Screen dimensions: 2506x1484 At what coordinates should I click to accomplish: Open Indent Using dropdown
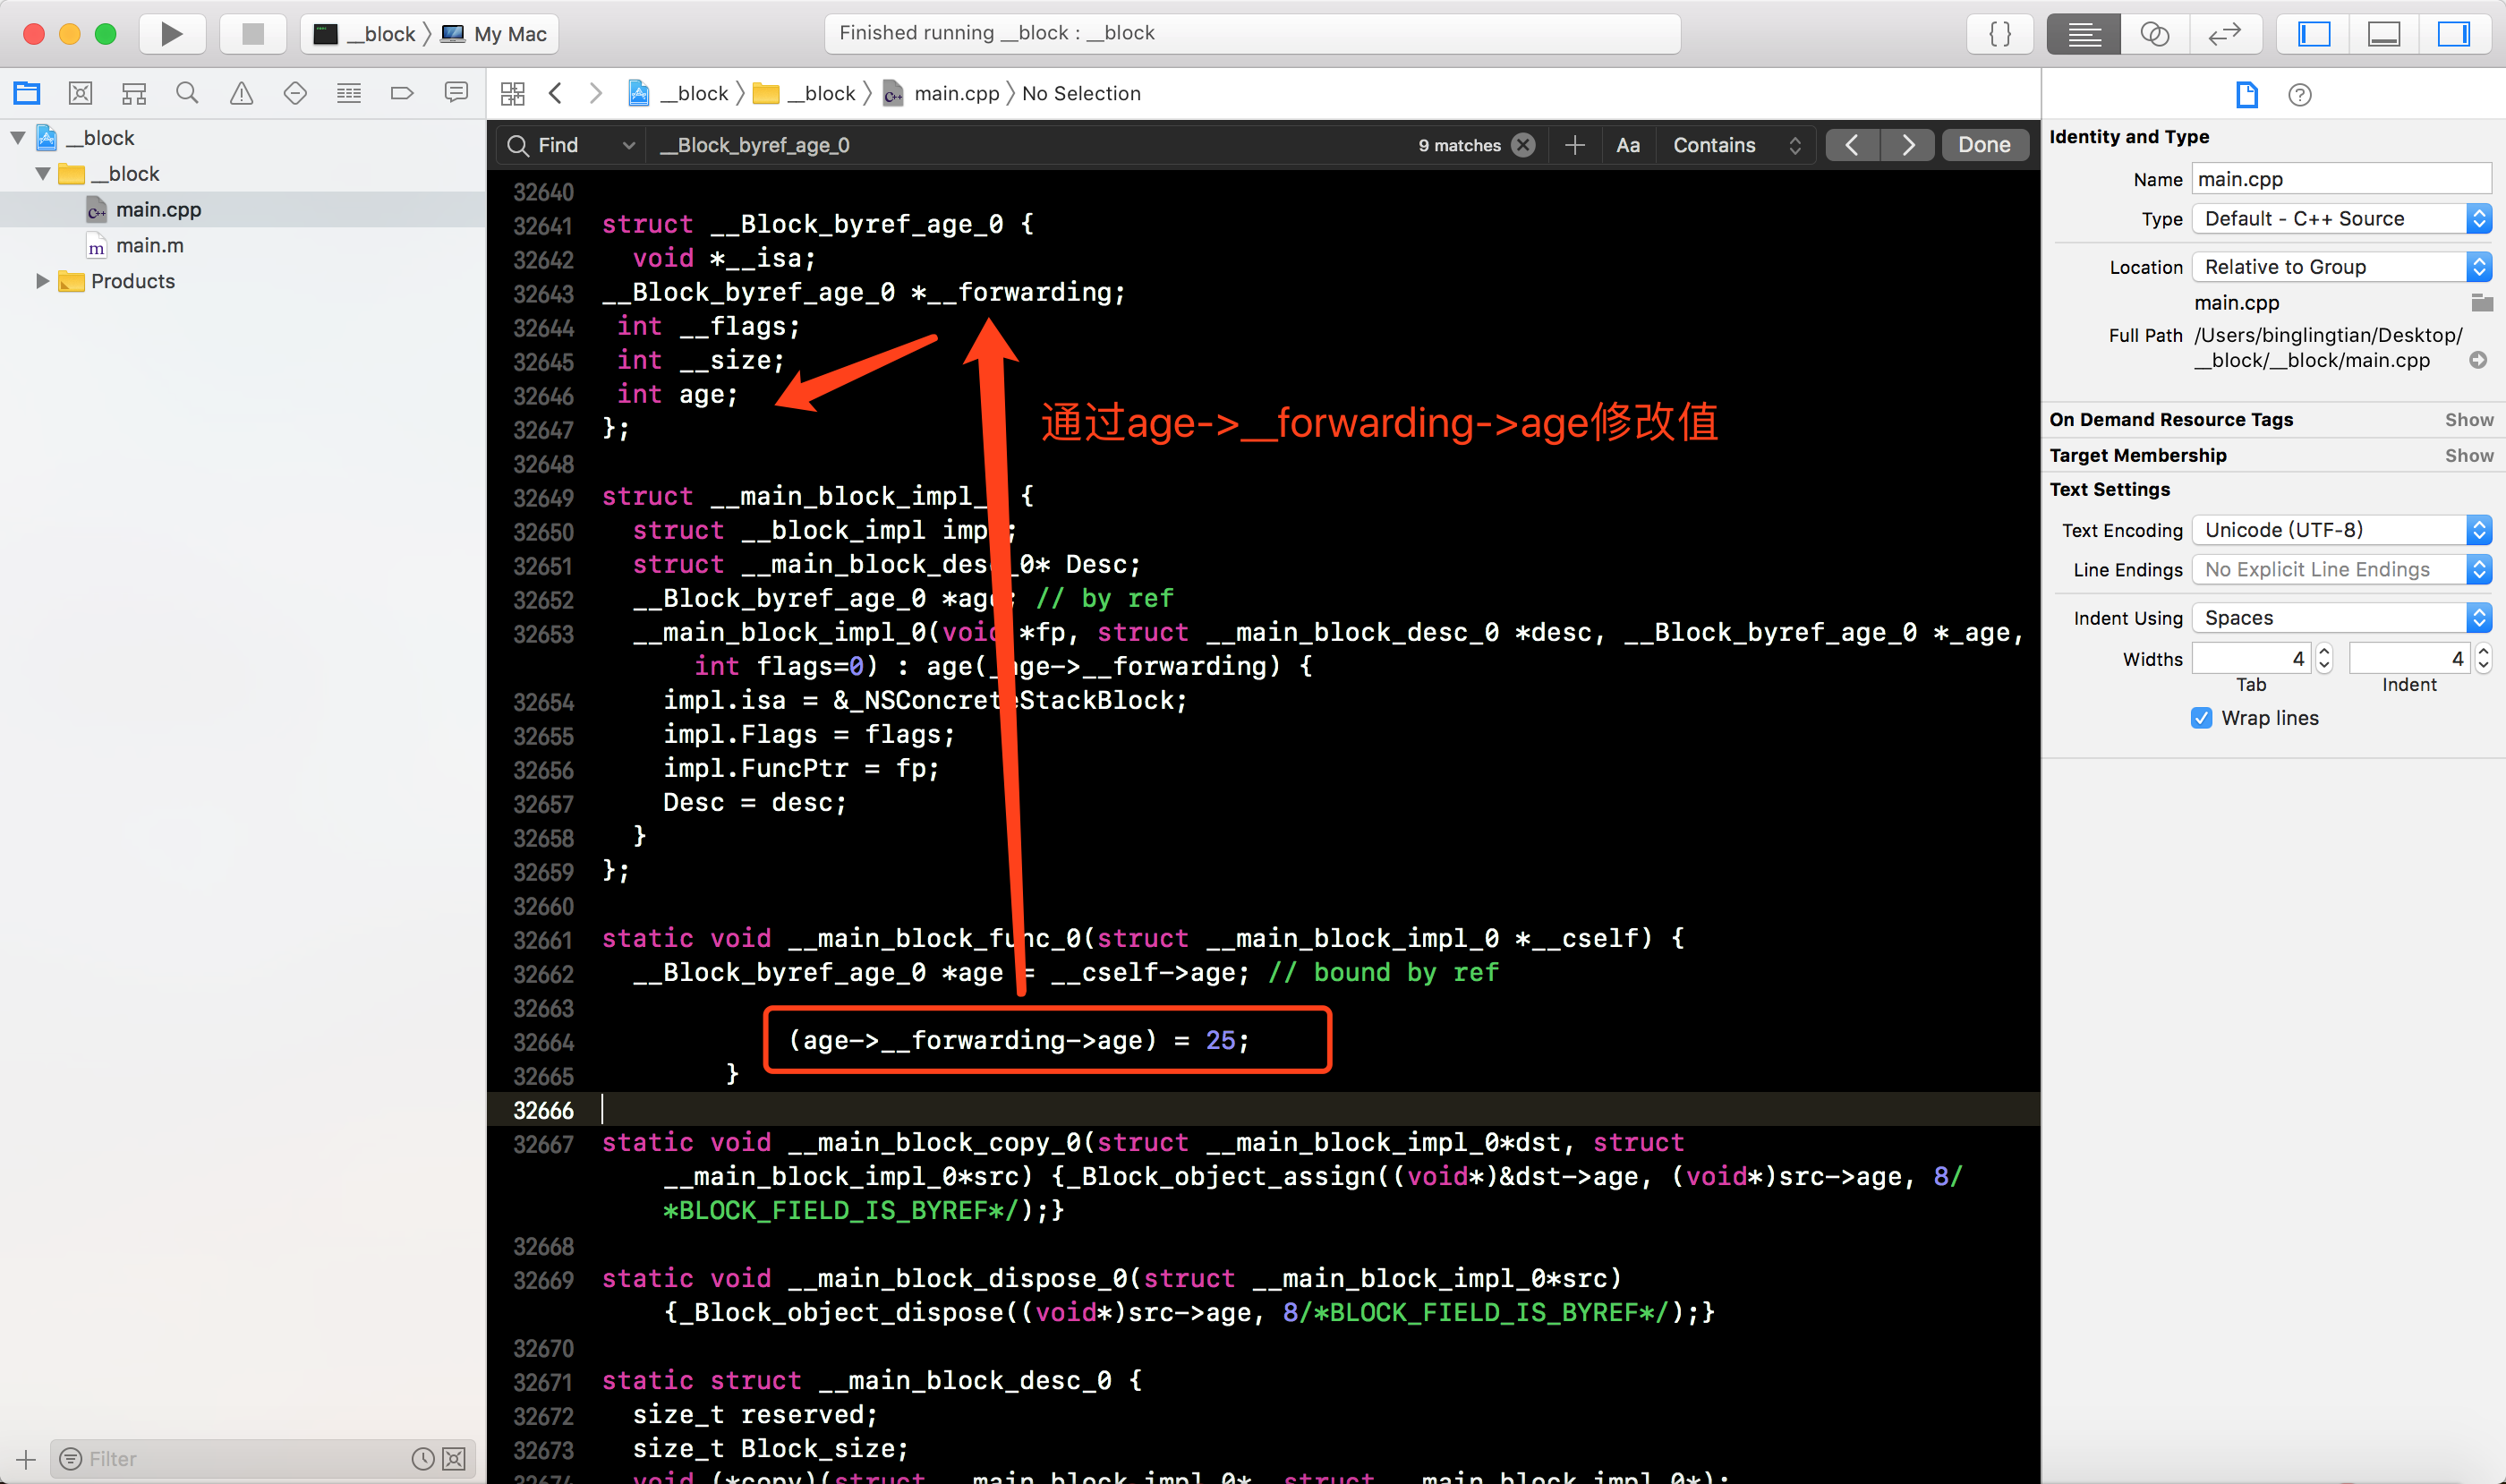pyautogui.click(x=2341, y=618)
